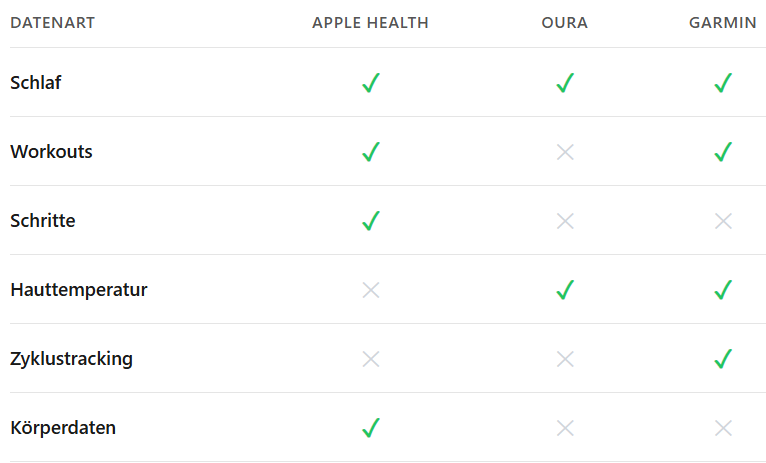This screenshot has height=463, width=766.
Task: Click the Datenart column header
Action: (53, 23)
